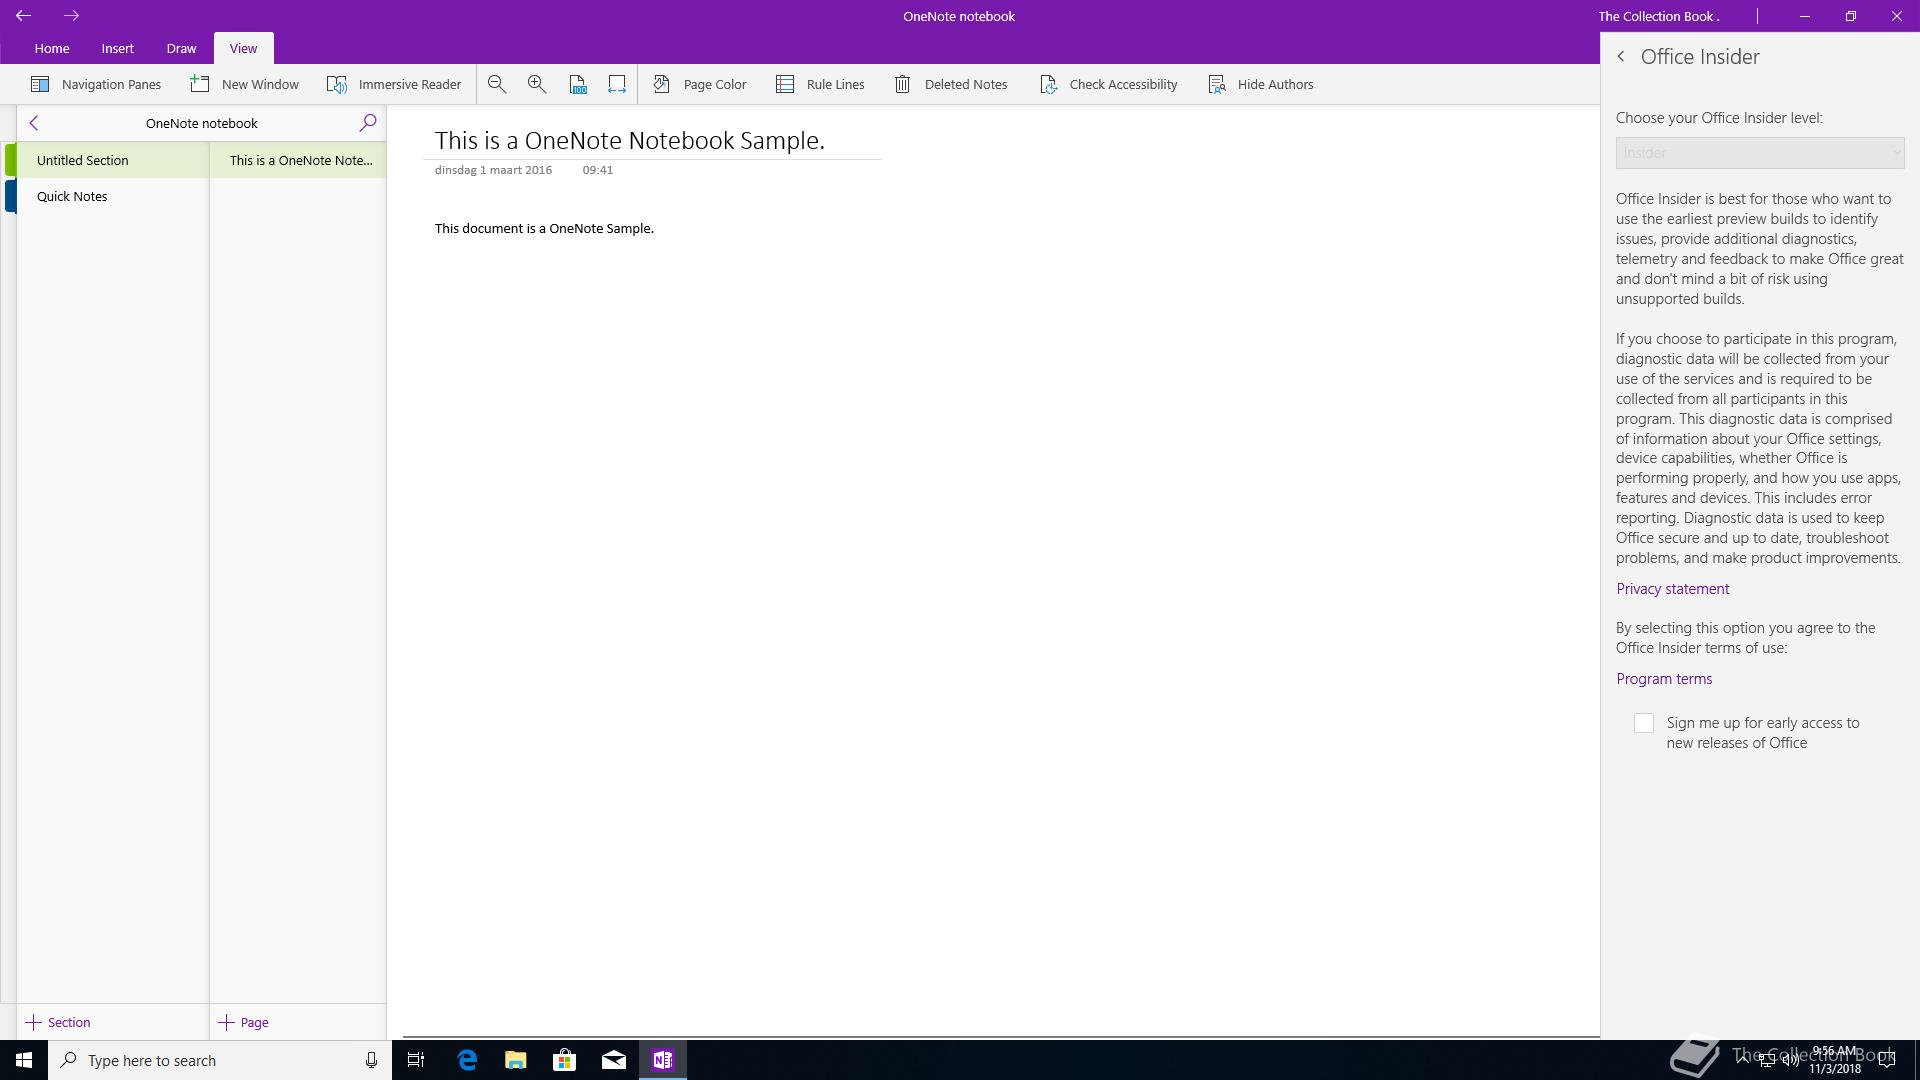Check 'Sign me up for early access'
This screenshot has height=1080, width=1920.
pos(1644,723)
